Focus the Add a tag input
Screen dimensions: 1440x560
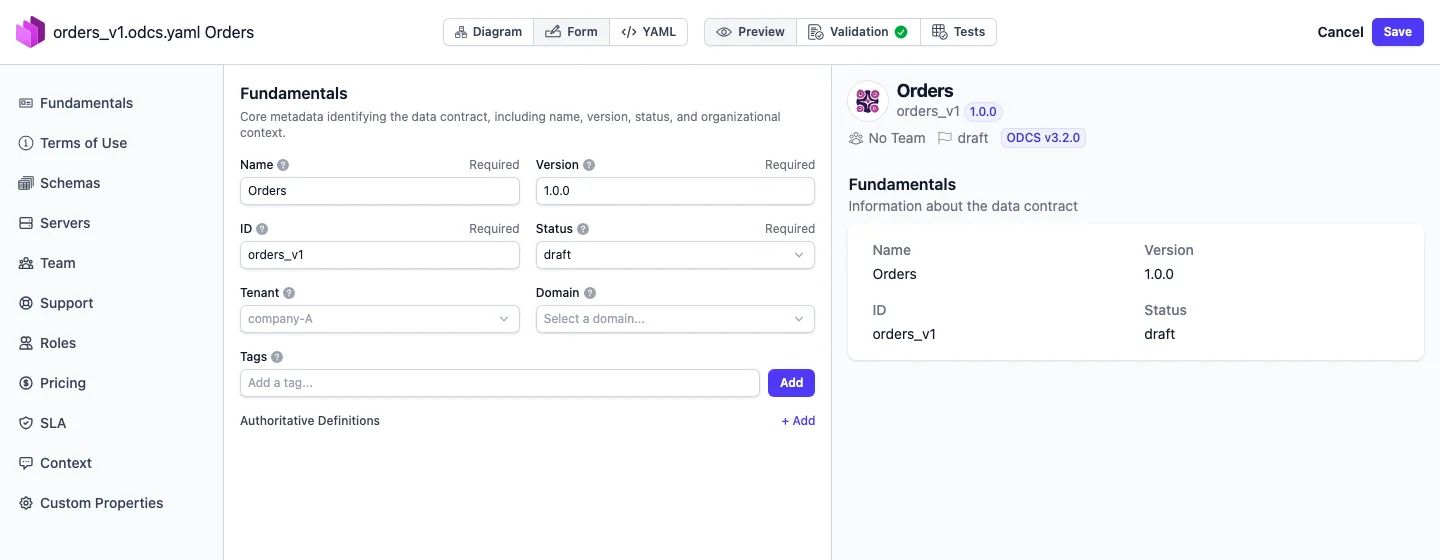500,383
